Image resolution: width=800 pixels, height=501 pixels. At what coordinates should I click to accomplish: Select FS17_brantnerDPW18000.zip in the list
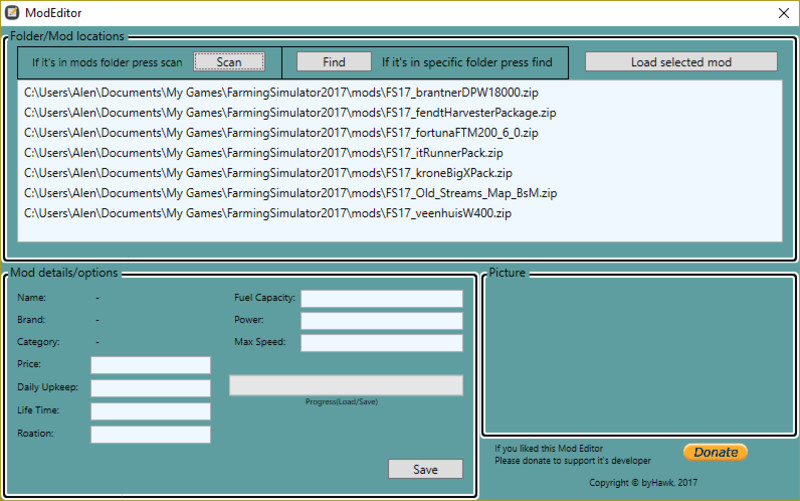[281, 93]
